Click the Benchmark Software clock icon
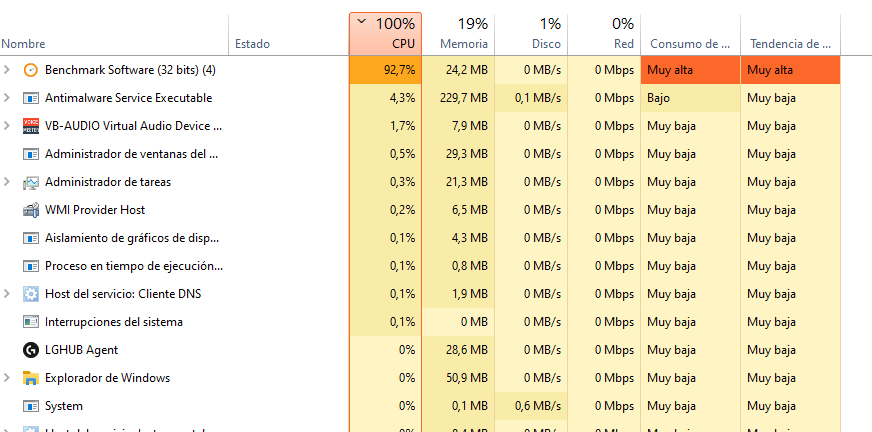The height and width of the screenshot is (432, 872). click(x=31, y=70)
